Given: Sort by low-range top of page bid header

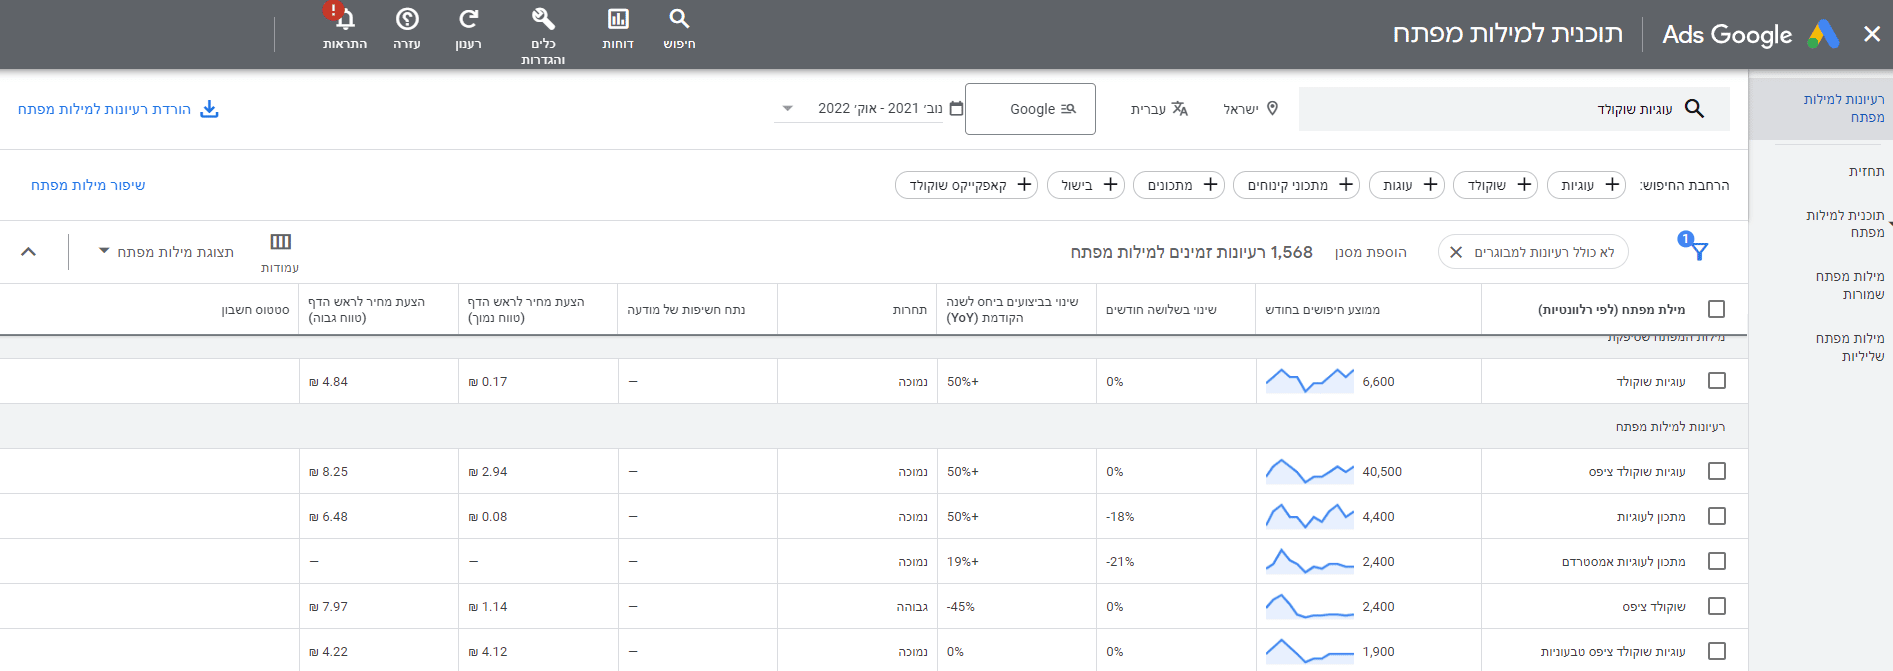Looking at the screenshot, I should point(526,310).
